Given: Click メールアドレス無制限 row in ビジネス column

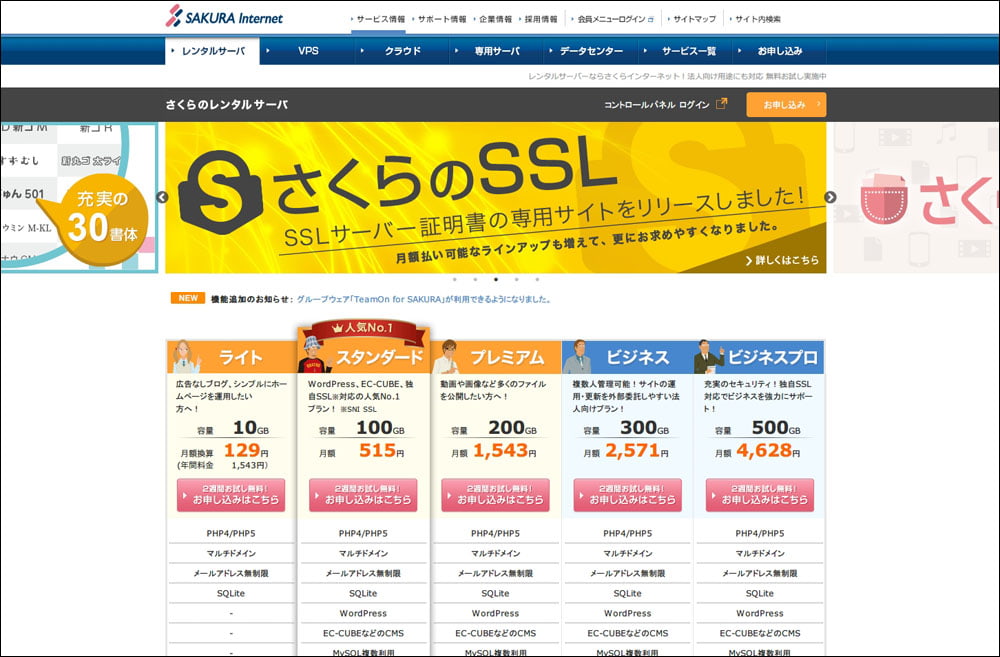Looking at the screenshot, I should [x=628, y=573].
